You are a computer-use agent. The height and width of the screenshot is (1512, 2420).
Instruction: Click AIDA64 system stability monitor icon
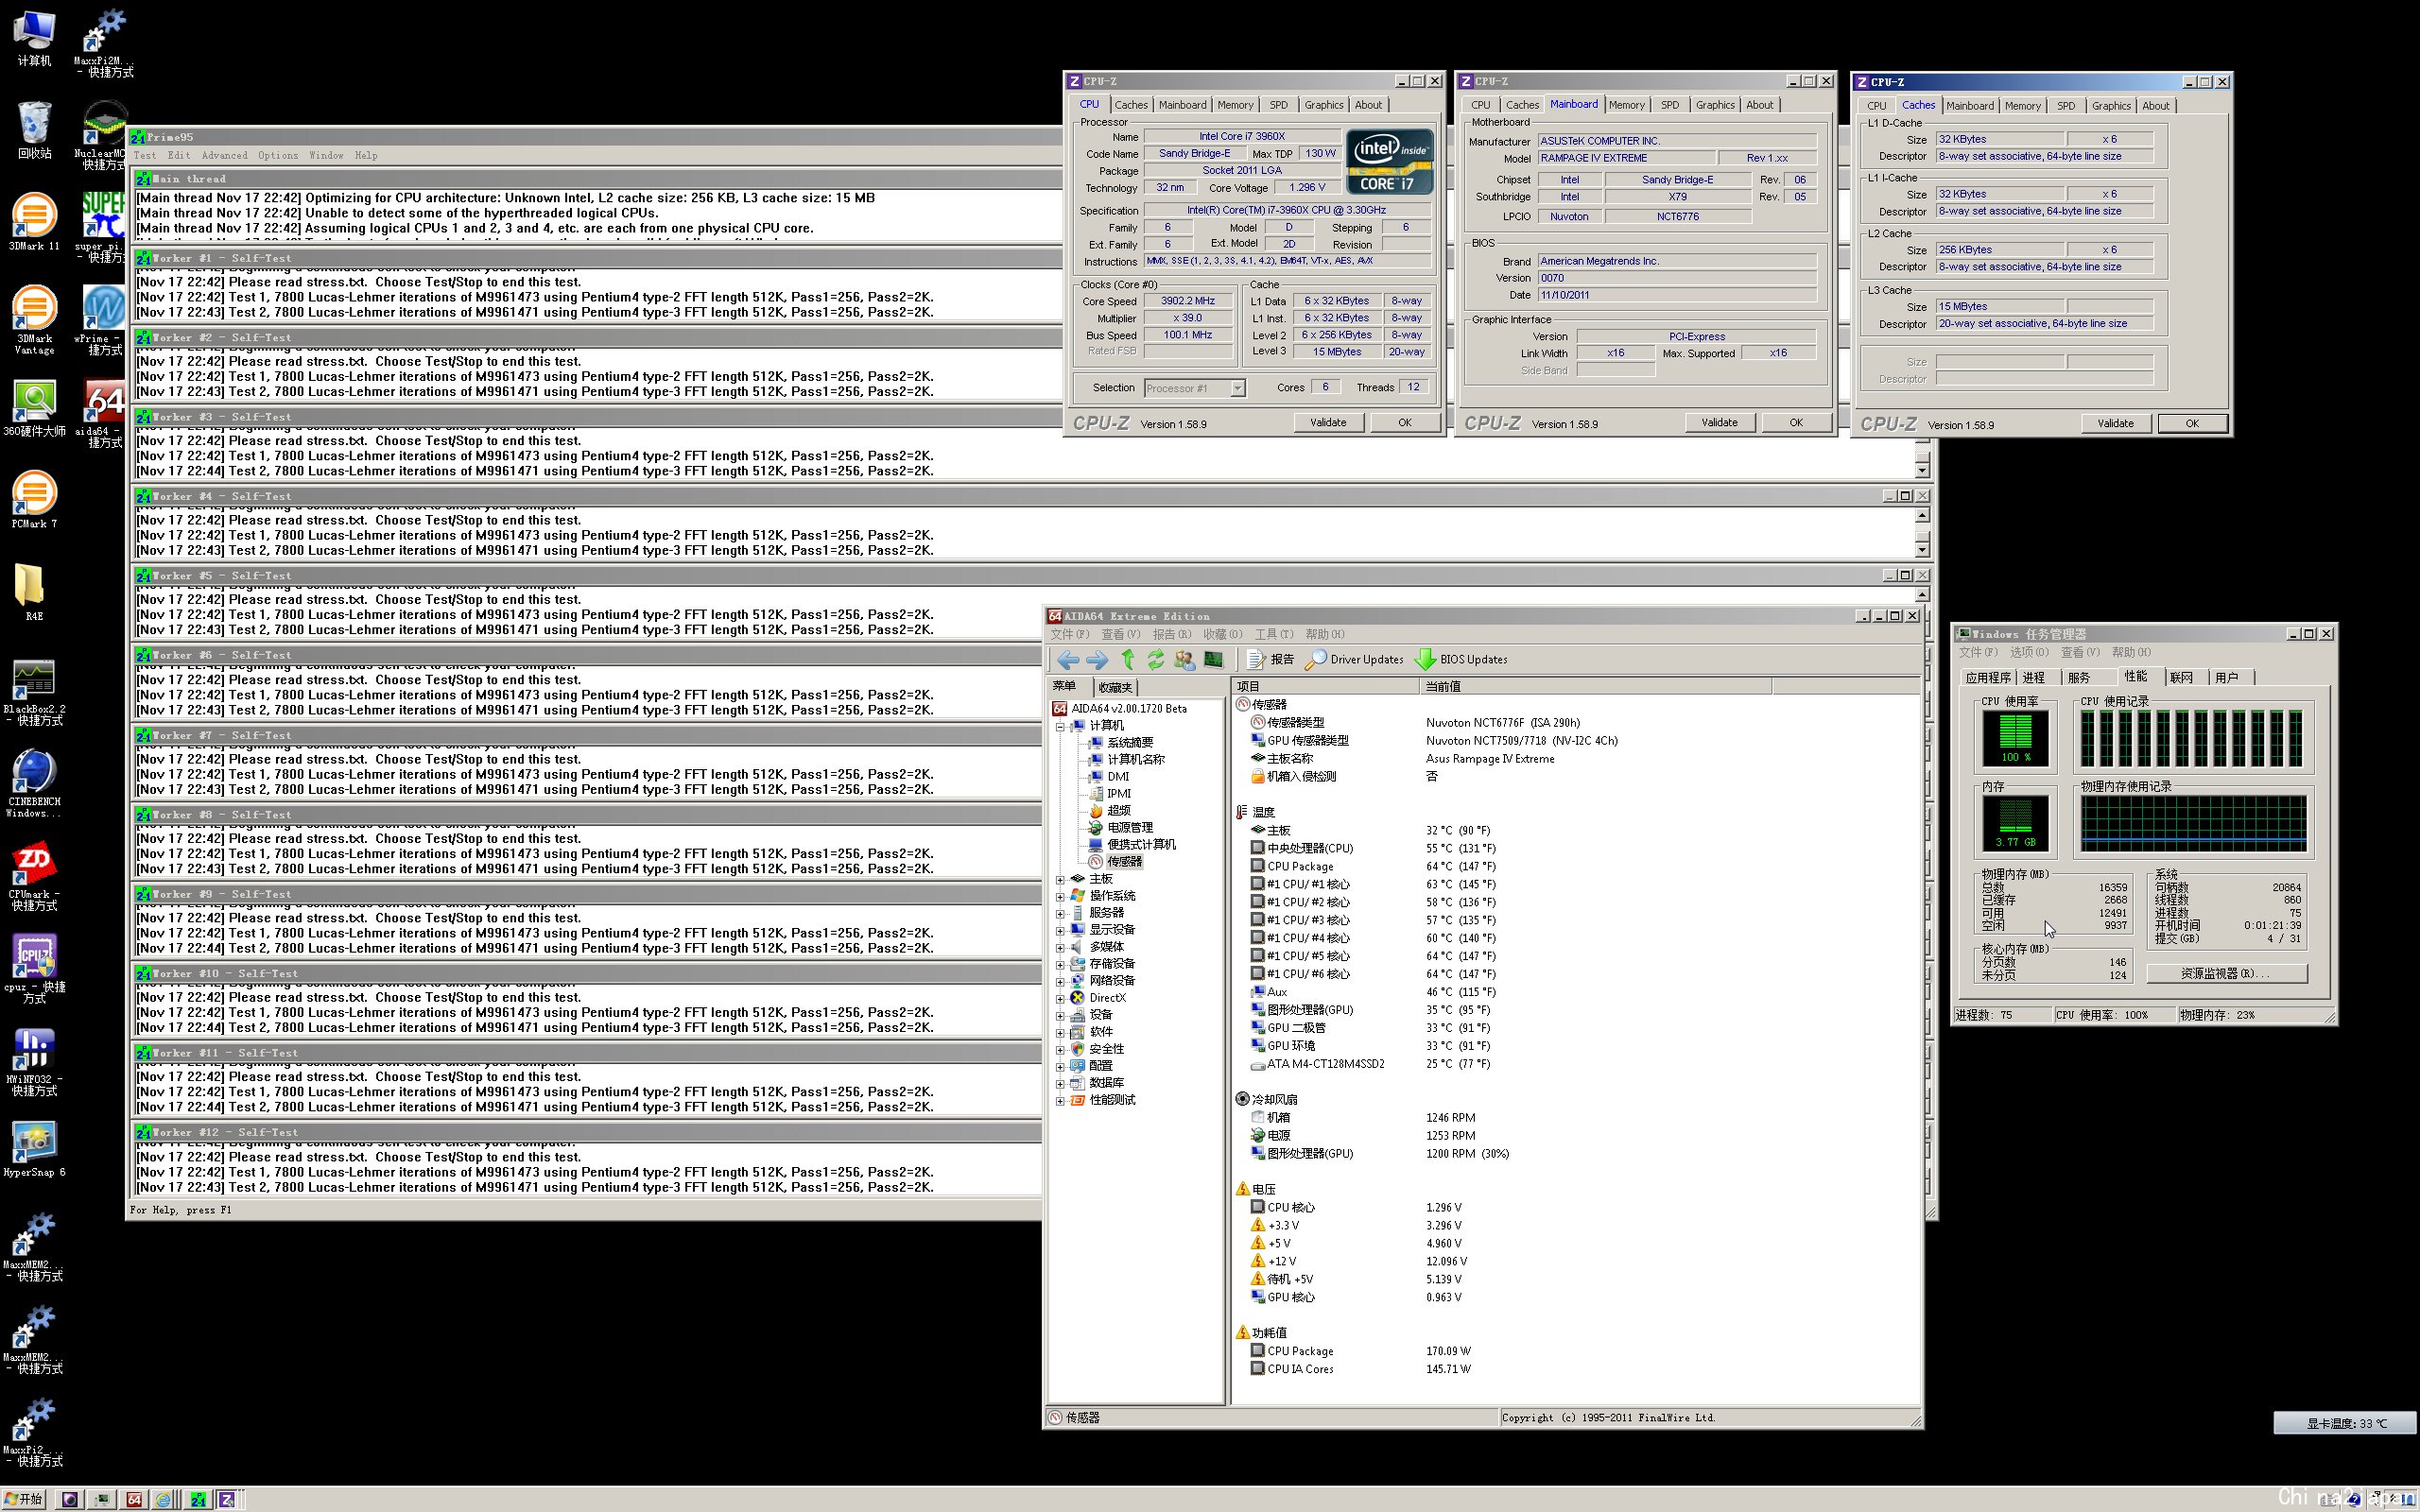tap(1213, 660)
